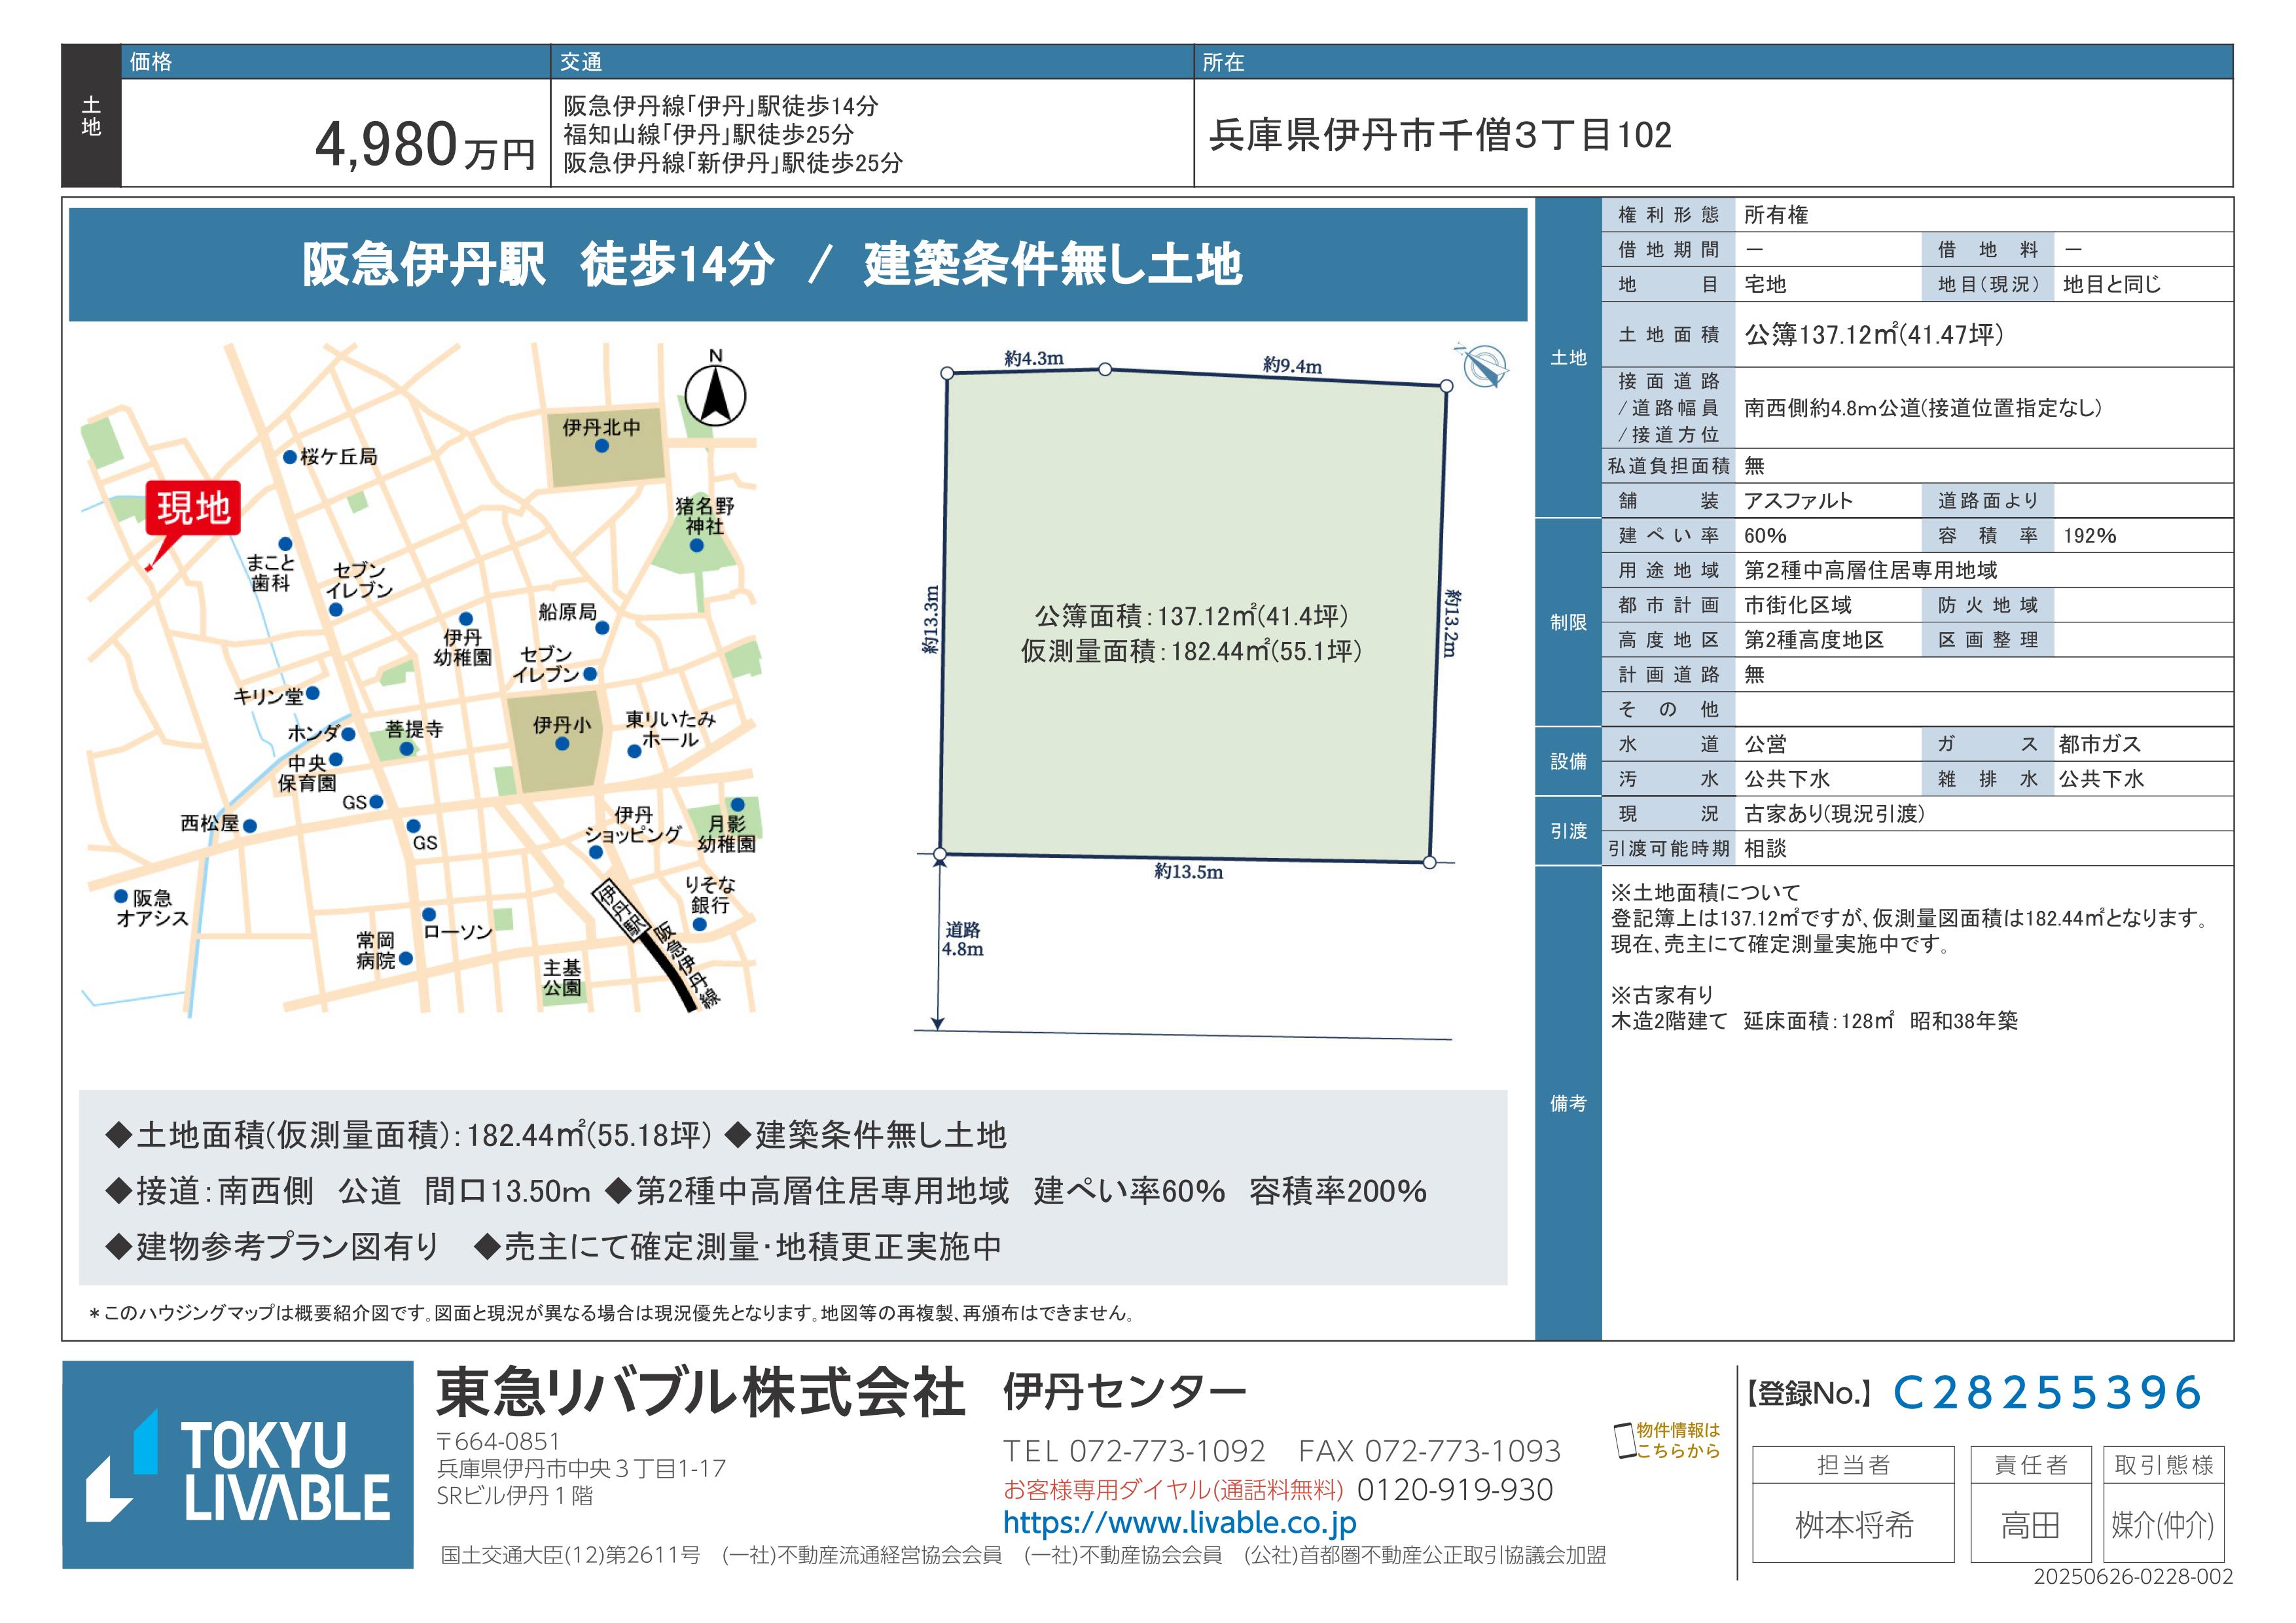Open the www.livable.co.jp link

click(1179, 1522)
